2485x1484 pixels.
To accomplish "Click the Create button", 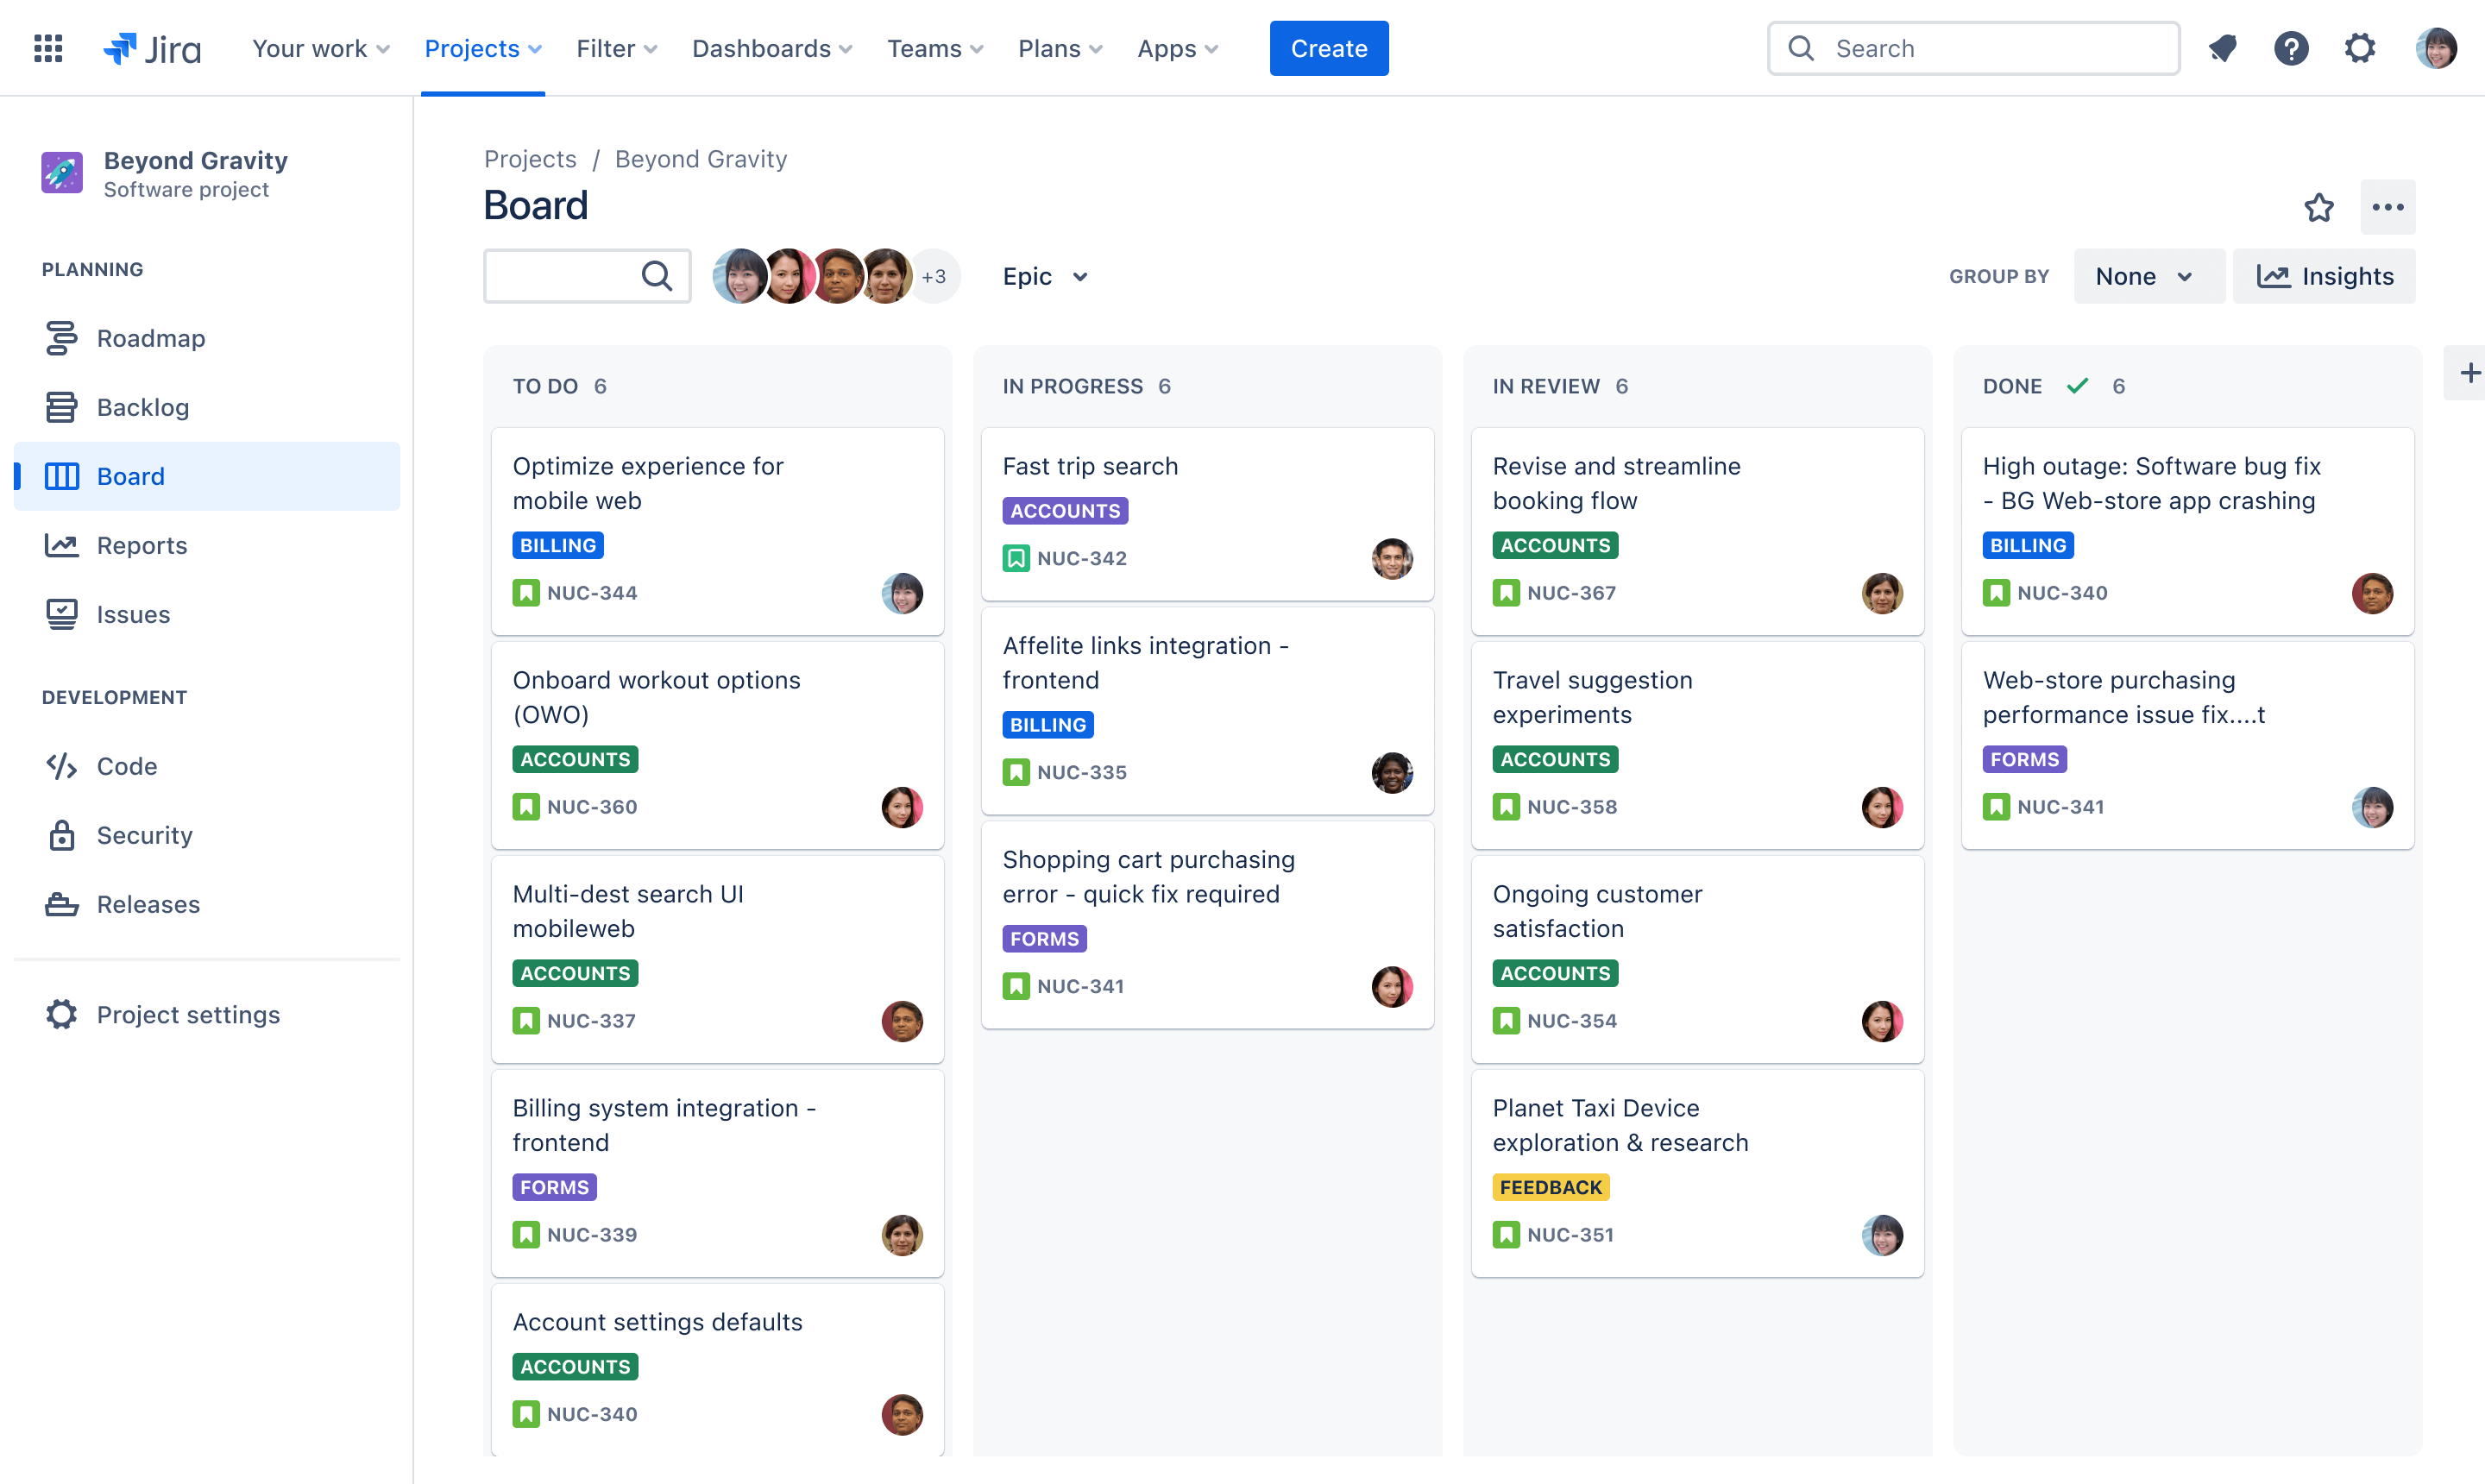I will tap(1326, 47).
